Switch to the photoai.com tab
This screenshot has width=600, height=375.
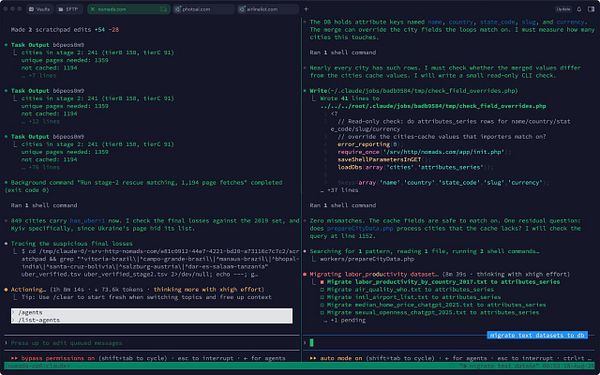[203, 9]
